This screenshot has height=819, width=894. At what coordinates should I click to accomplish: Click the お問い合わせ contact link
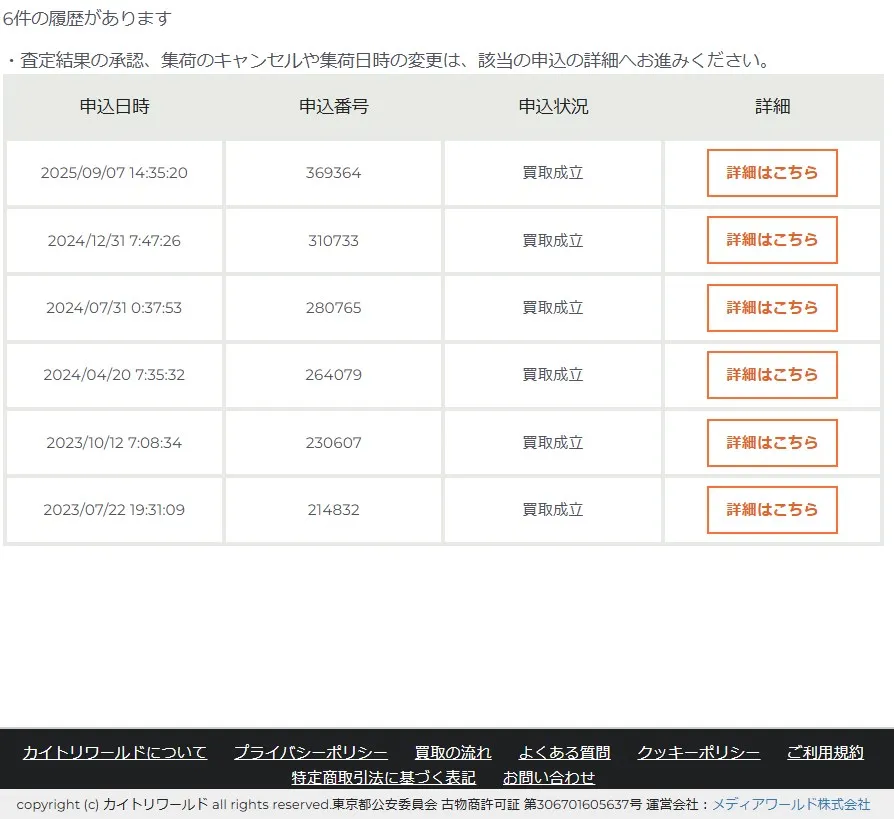549,778
